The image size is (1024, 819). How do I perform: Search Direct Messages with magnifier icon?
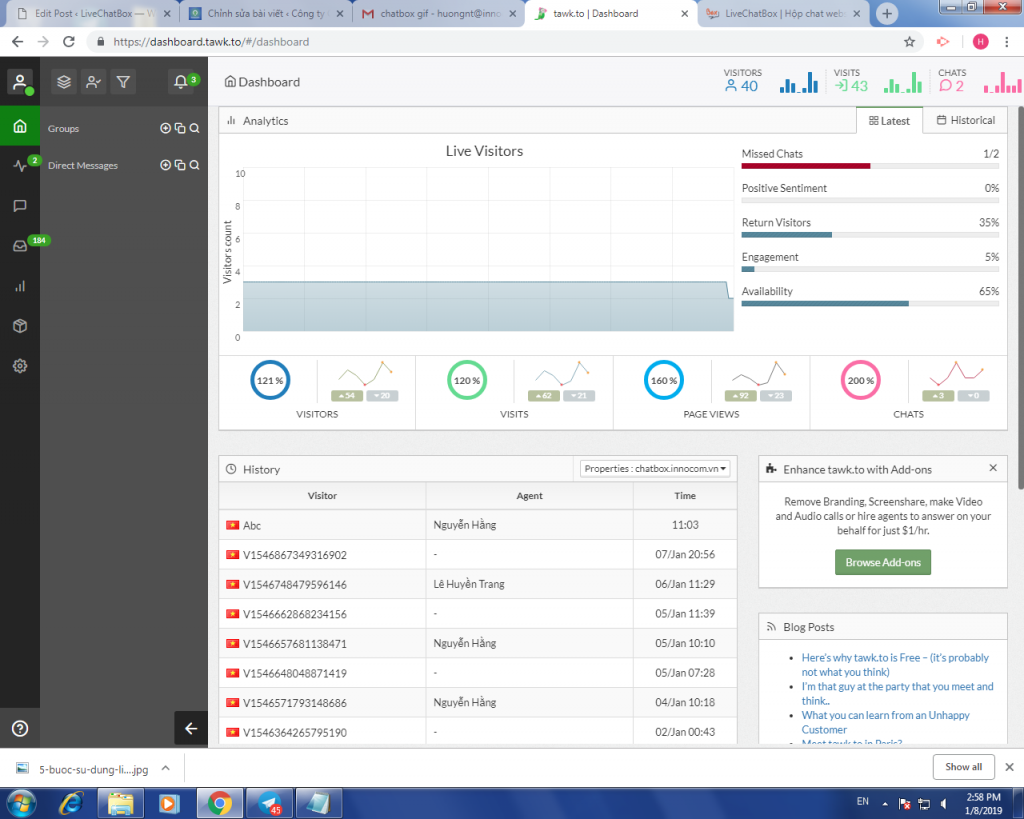[194, 165]
